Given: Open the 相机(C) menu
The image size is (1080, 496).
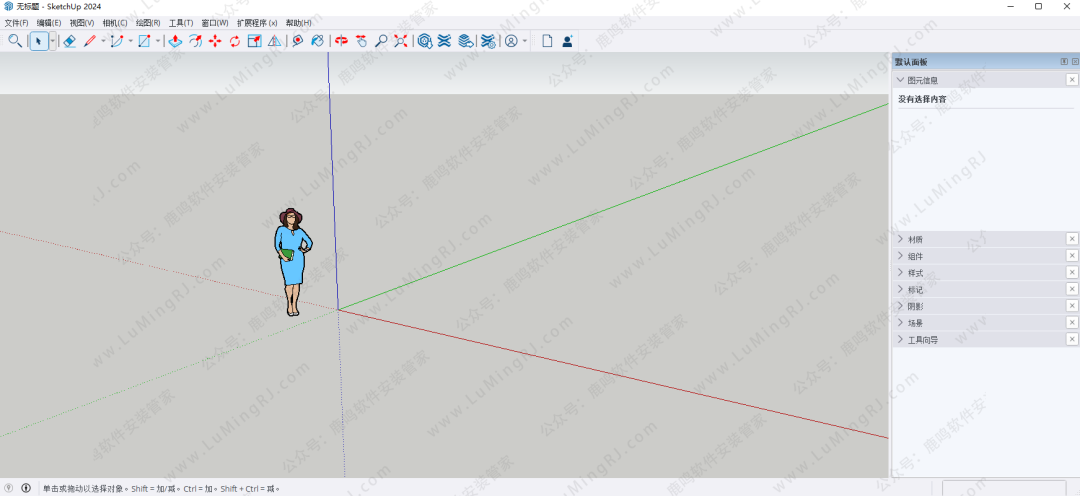Looking at the screenshot, I should [115, 22].
